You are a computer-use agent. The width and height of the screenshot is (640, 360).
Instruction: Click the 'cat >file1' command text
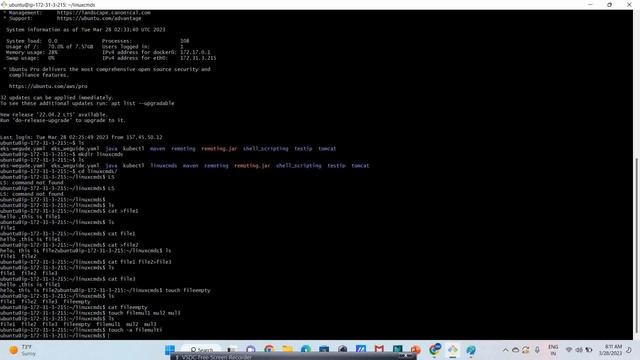click(x=123, y=211)
